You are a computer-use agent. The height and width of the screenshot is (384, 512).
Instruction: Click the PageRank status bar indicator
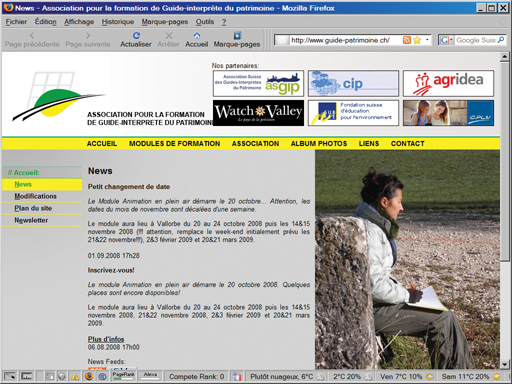point(124,376)
